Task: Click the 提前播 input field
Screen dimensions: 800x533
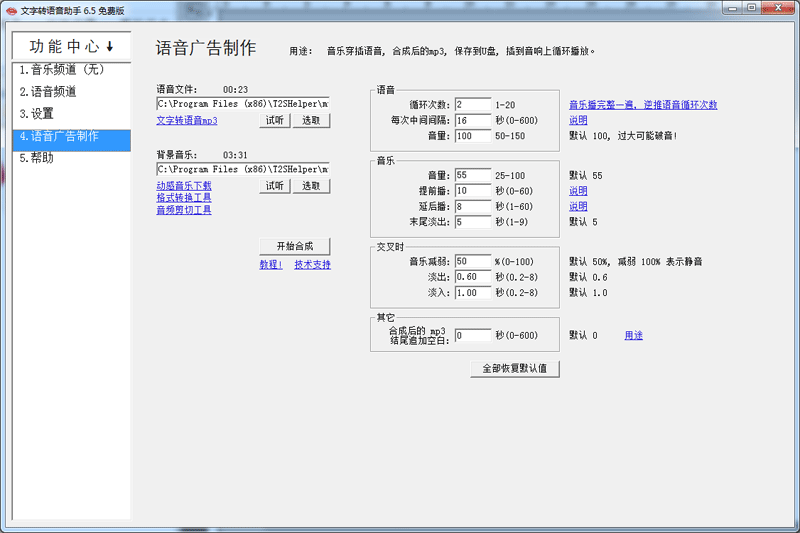Action: (x=473, y=191)
